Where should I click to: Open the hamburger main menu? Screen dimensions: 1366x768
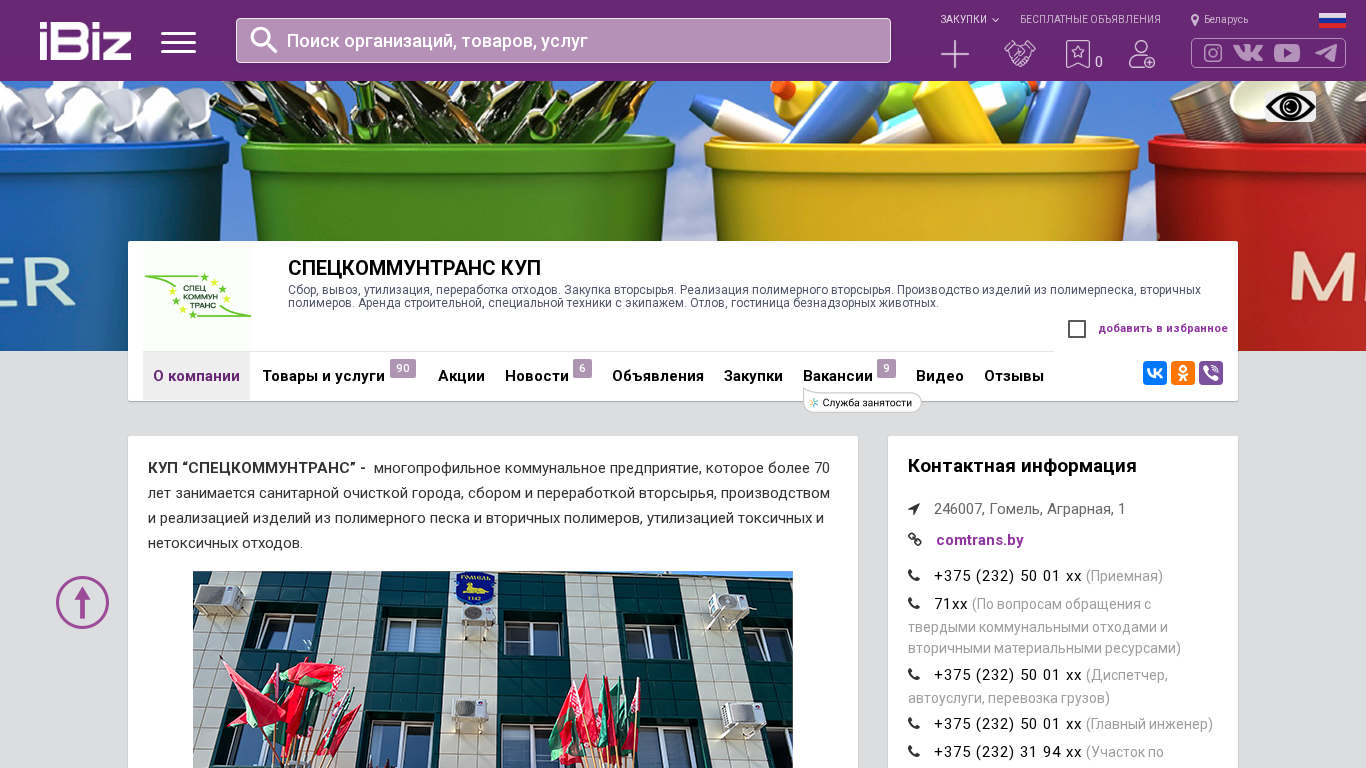tap(178, 42)
